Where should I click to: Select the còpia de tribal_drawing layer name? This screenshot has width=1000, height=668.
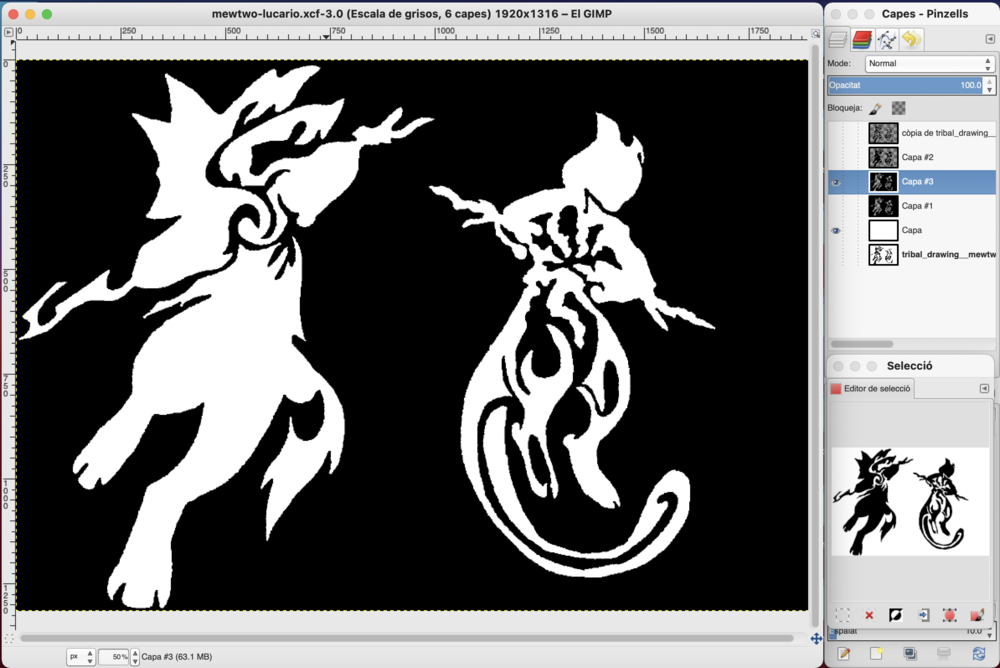(948, 133)
